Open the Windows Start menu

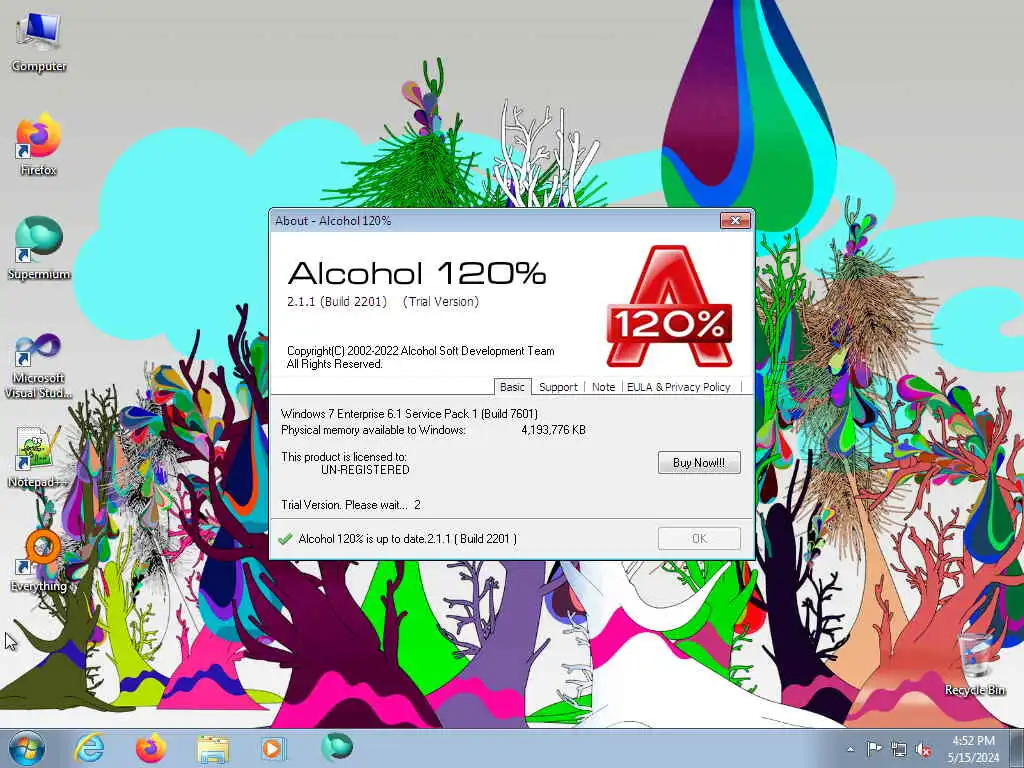tap(27, 748)
